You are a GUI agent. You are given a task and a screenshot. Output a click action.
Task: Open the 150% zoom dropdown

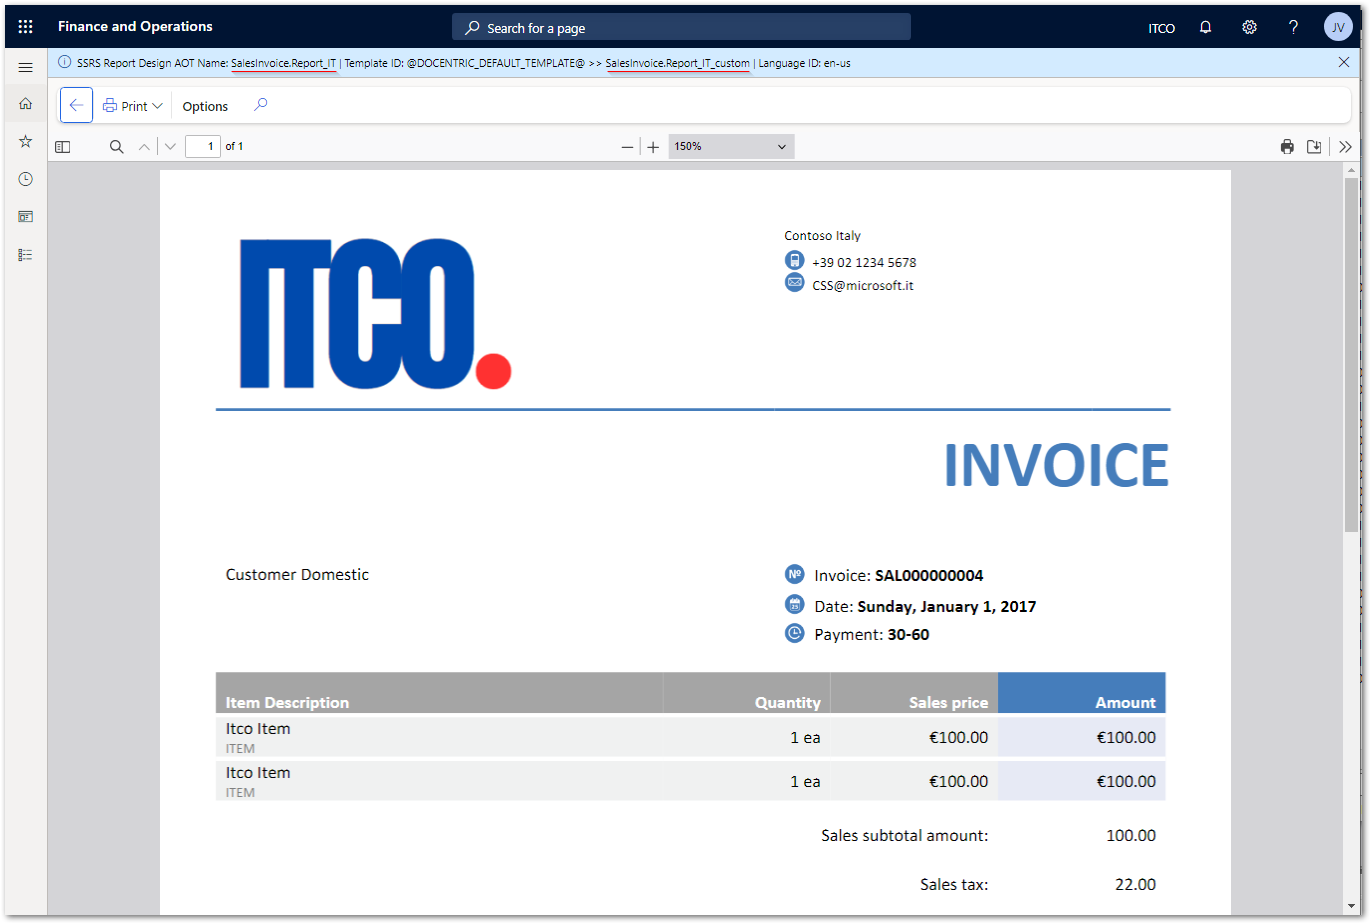pos(731,146)
